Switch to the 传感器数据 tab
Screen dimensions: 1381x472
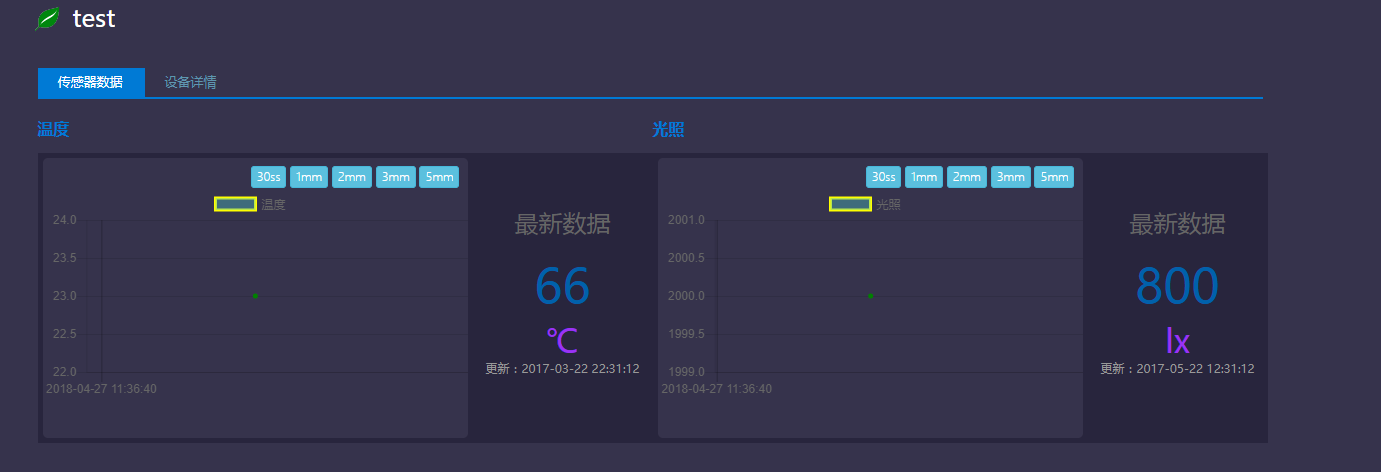pos(91,83)
